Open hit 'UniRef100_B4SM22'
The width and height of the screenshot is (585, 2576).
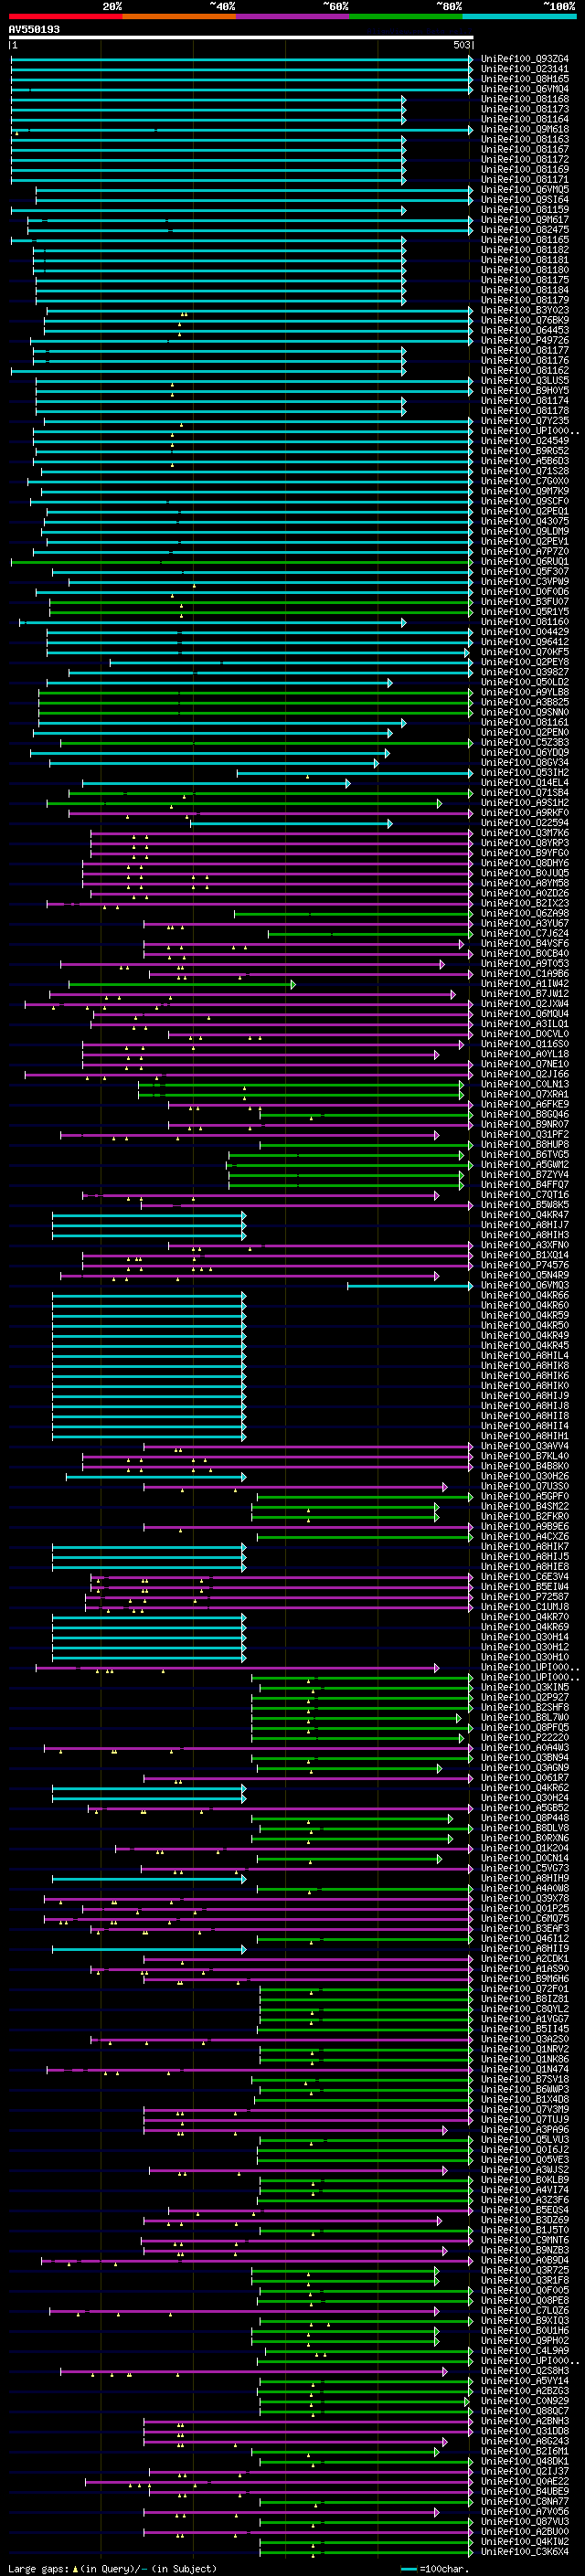[x=525, y=1506]
